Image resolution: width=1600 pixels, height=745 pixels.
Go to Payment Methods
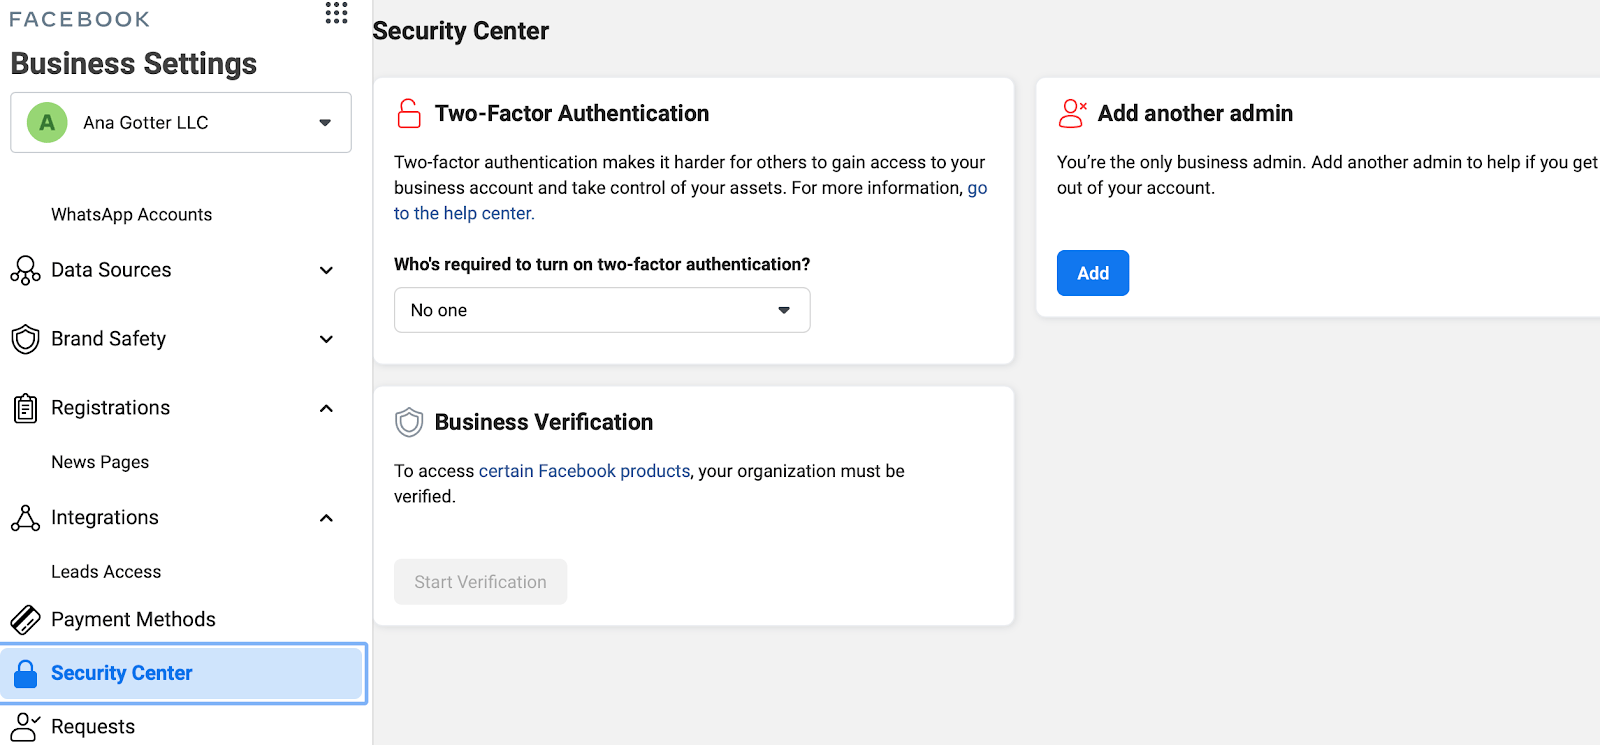click(133, 620)
